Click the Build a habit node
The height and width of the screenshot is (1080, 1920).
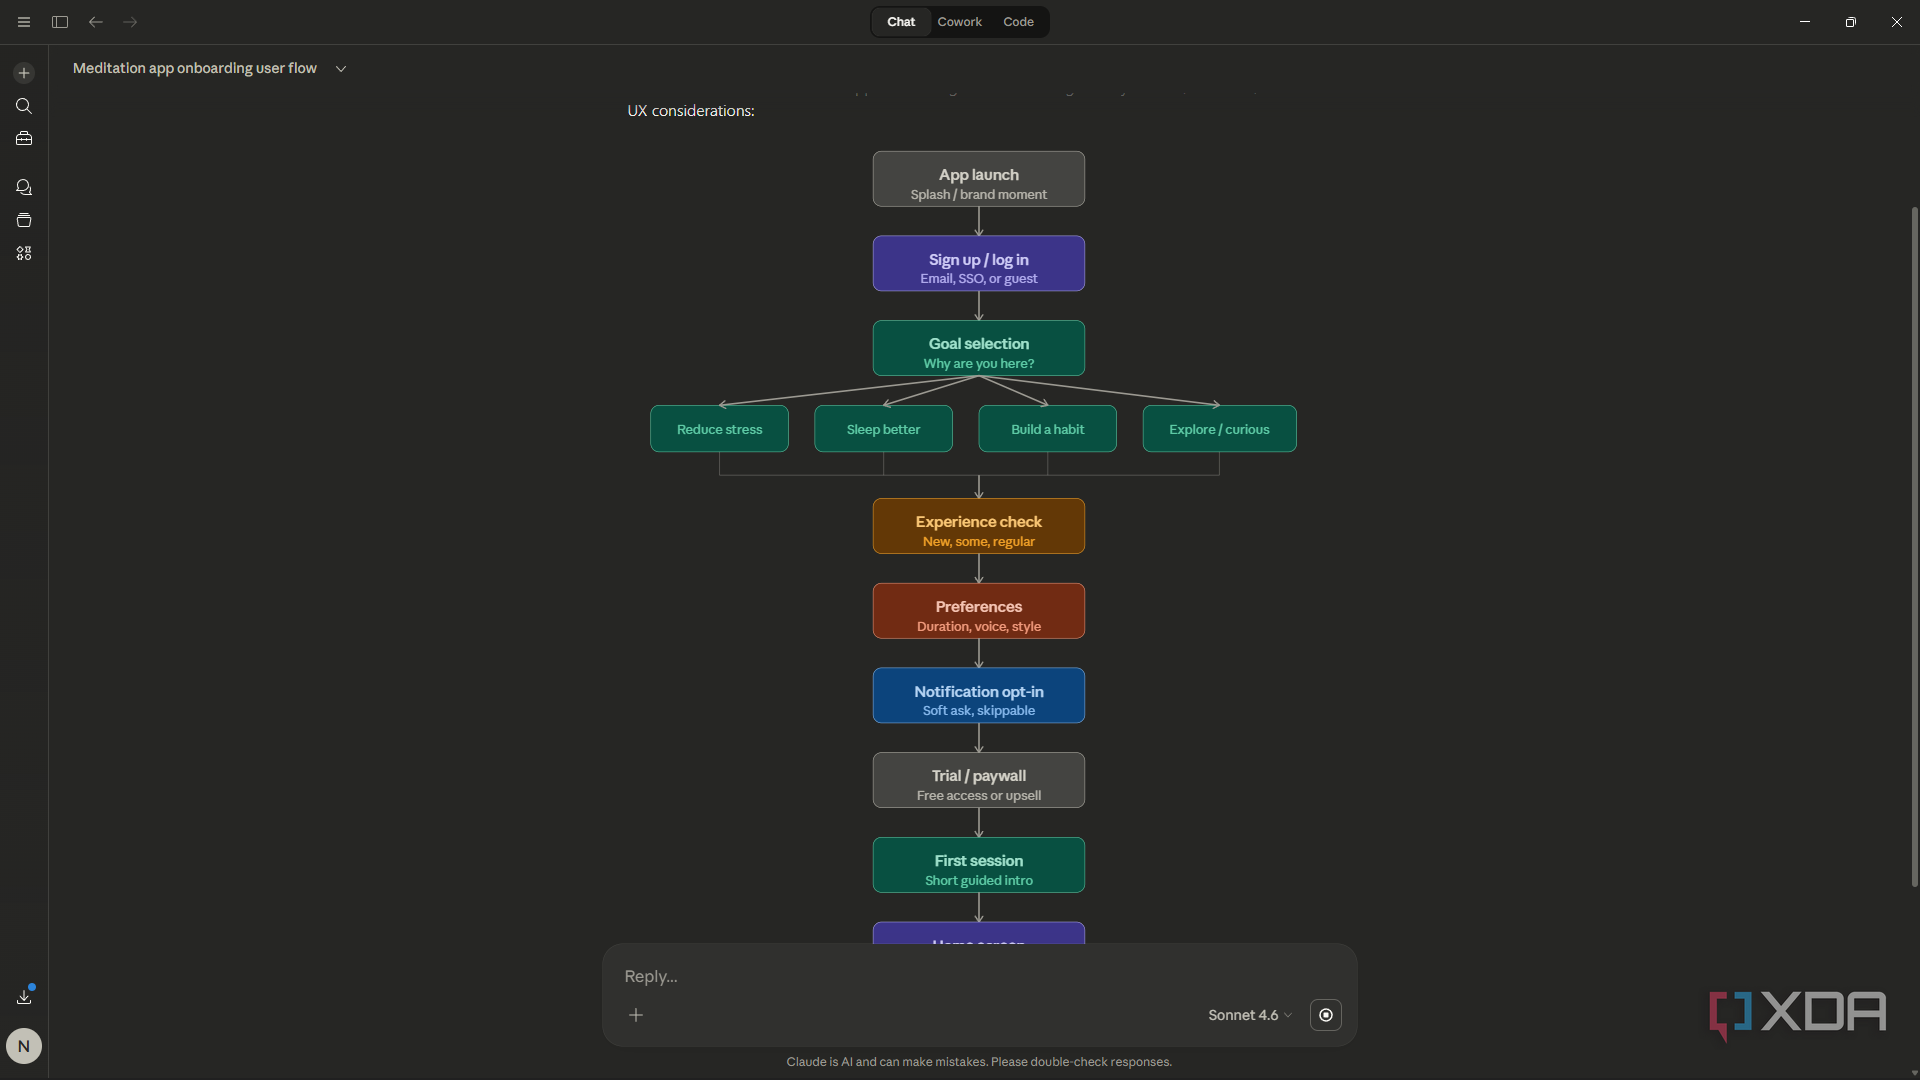click(x=1047, y=429)
